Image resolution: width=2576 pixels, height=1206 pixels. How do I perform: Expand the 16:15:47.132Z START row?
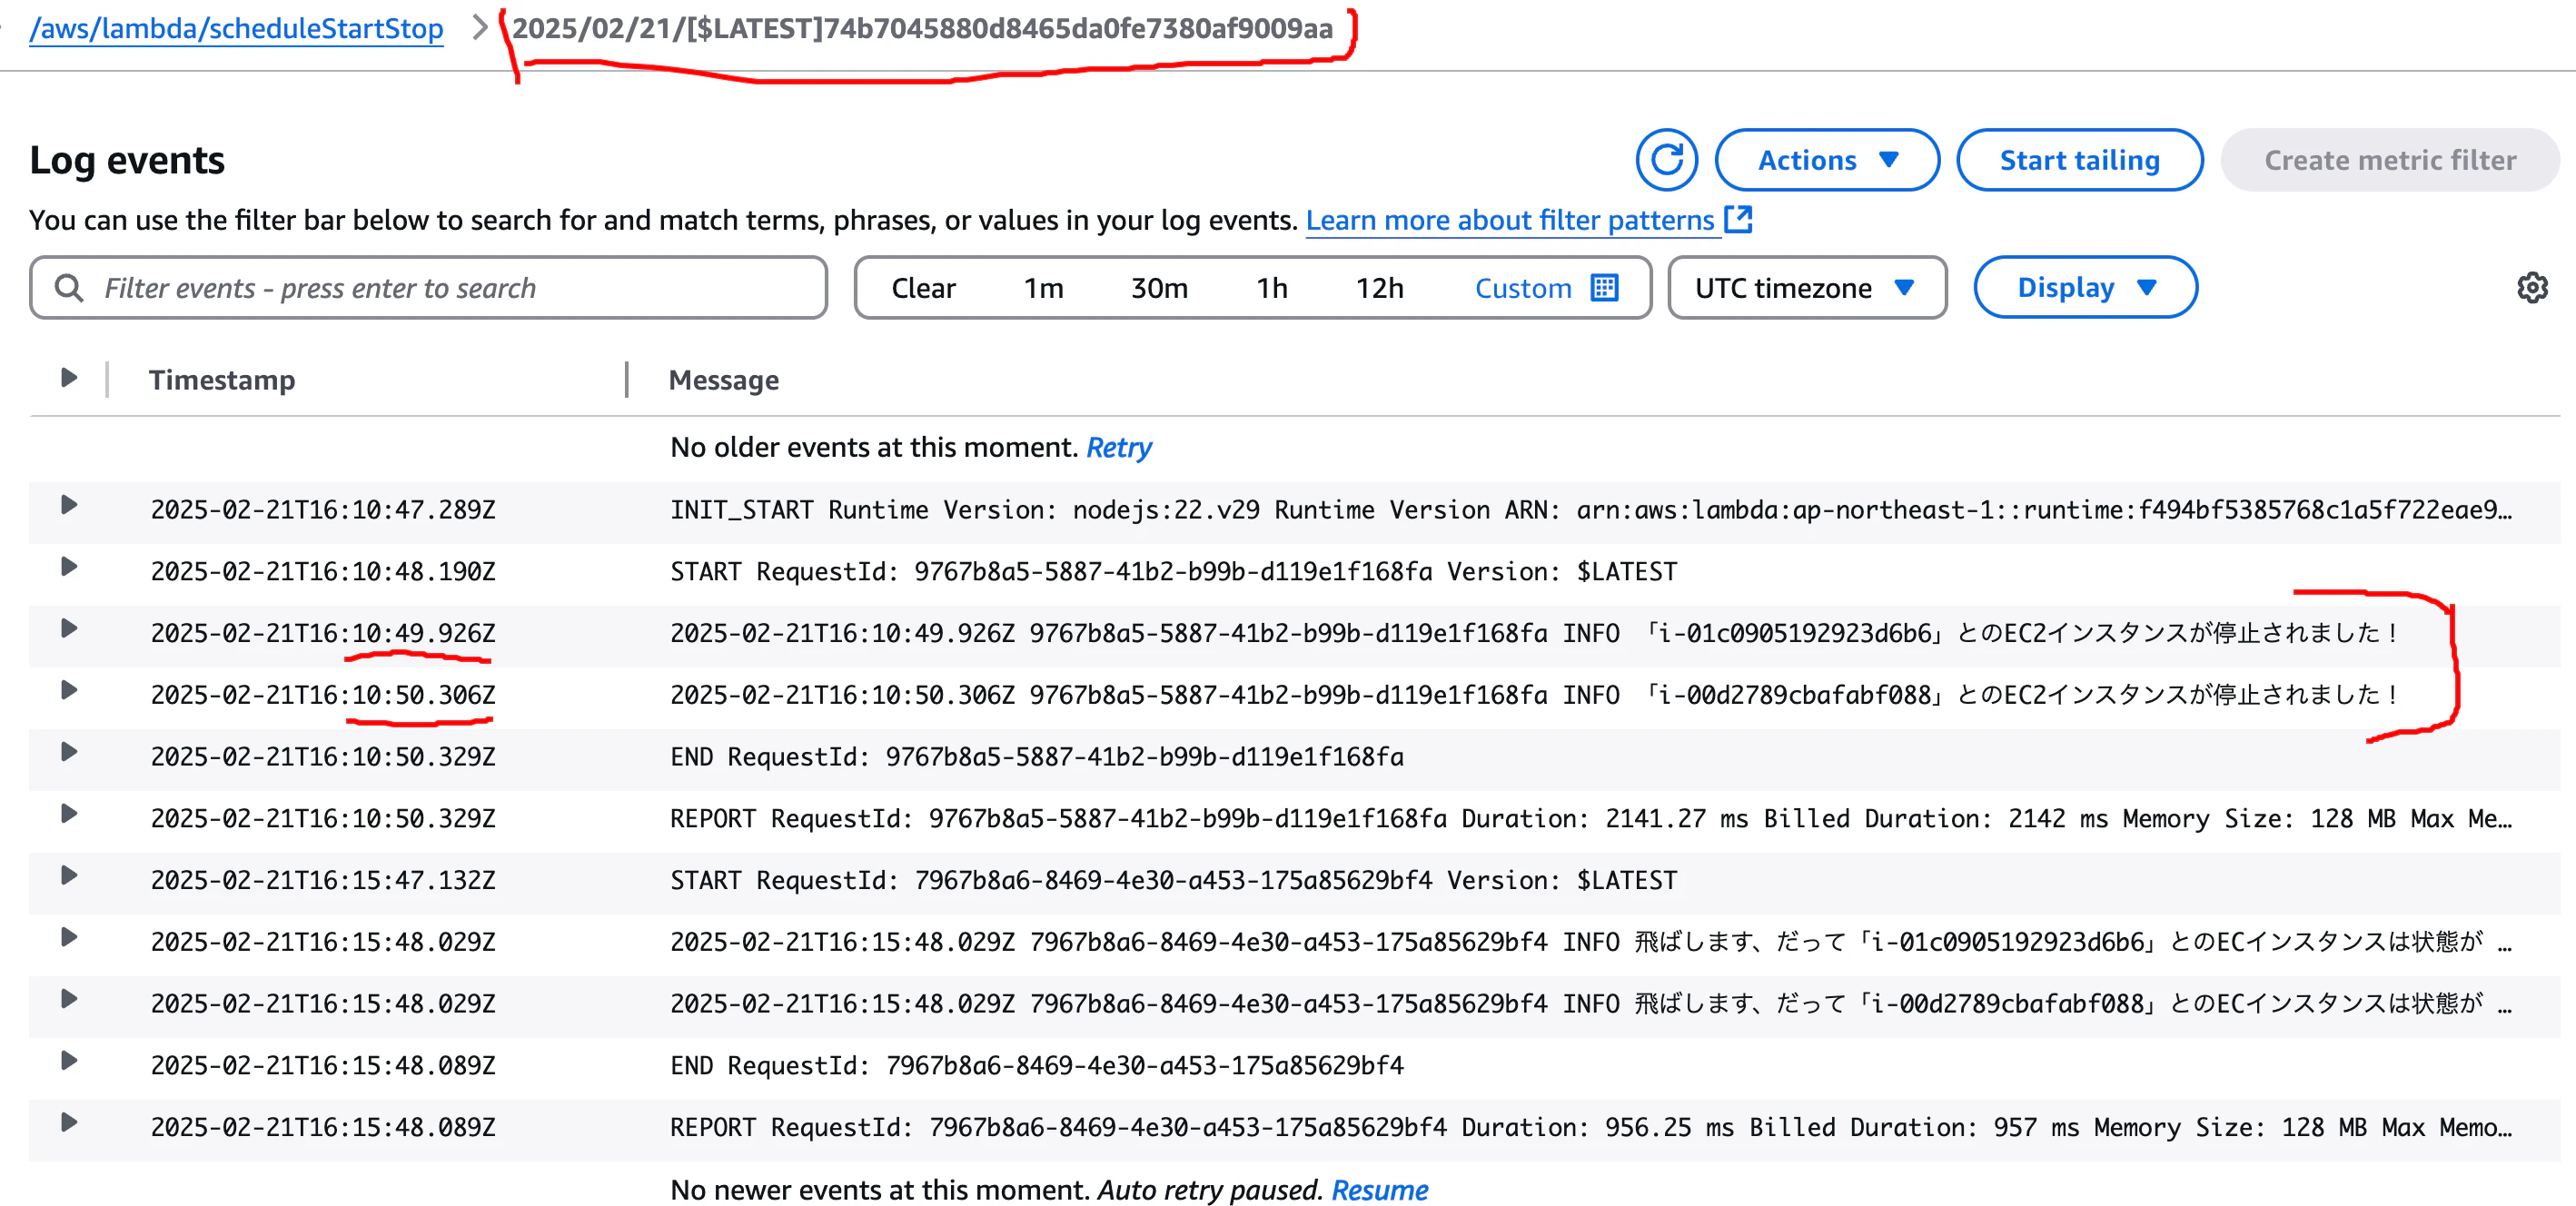pyautogui.click(x=69, y=876)
